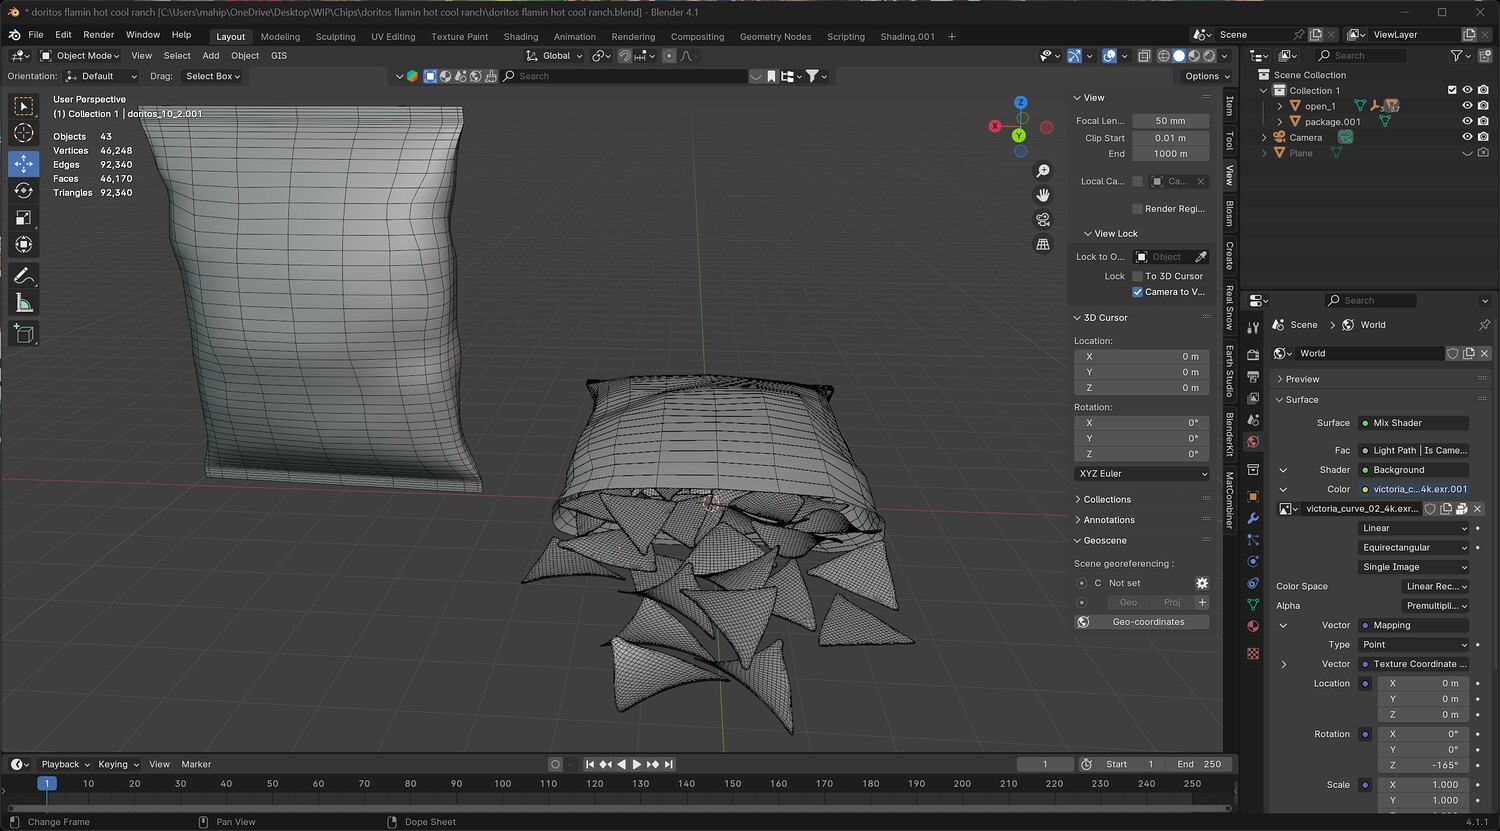Open the Render menu

click(x=98, y=35)
